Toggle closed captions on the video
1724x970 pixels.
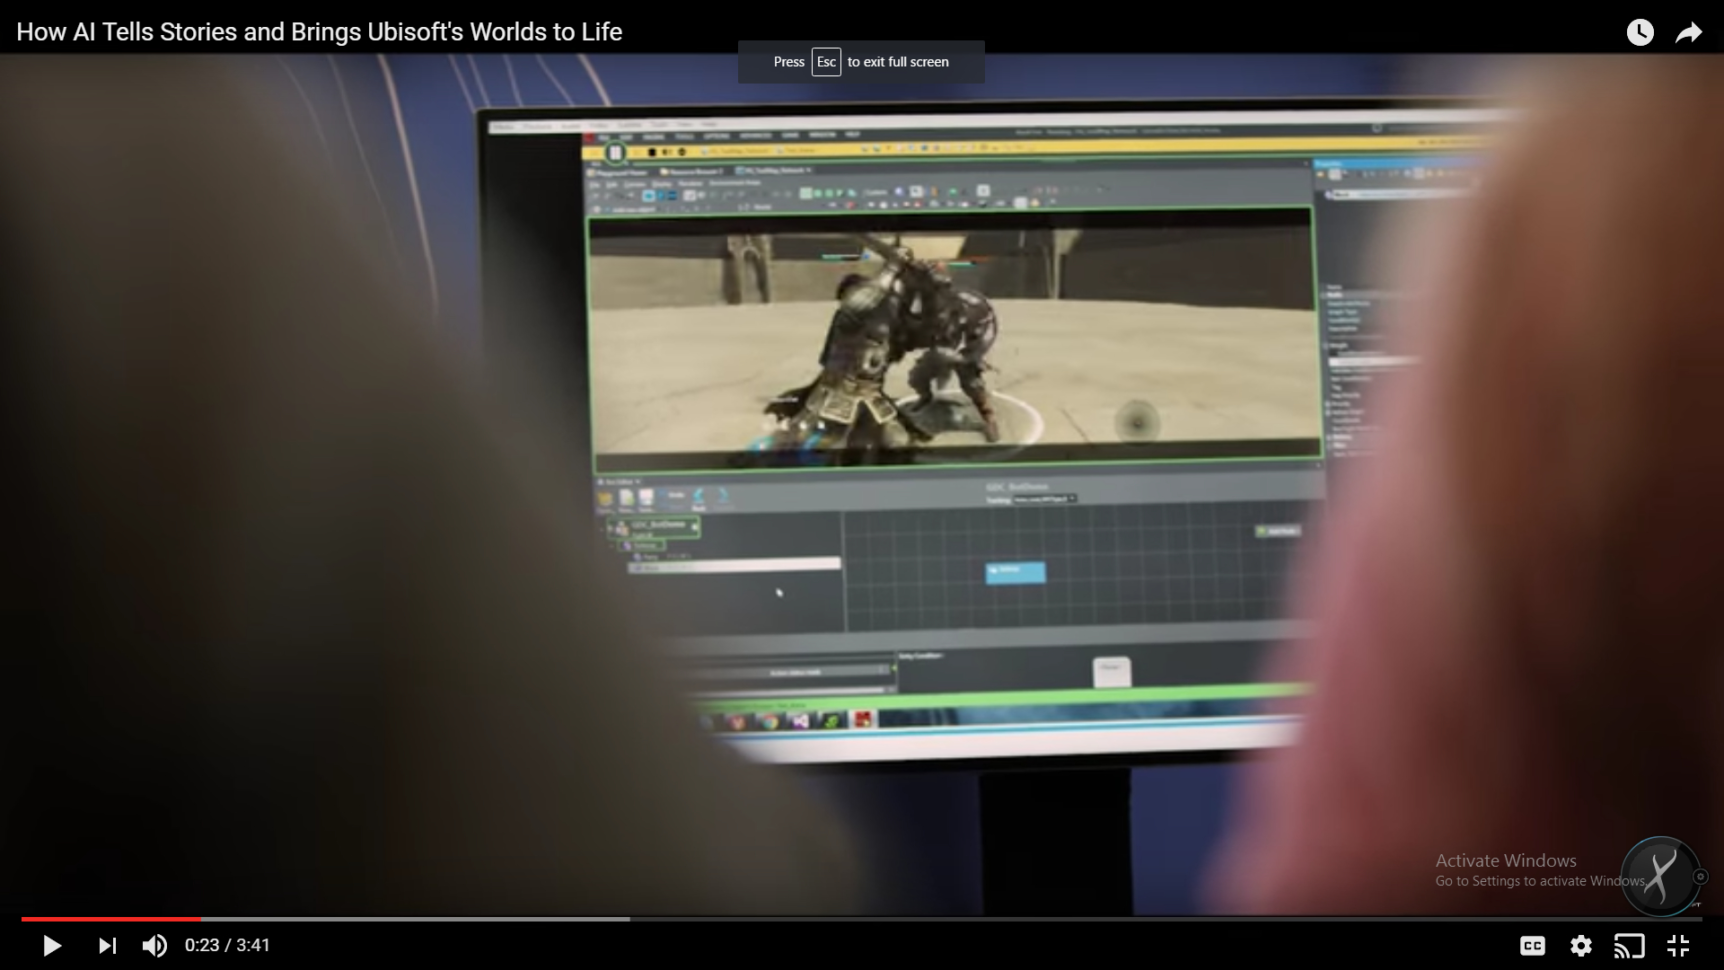[1532, 945]
